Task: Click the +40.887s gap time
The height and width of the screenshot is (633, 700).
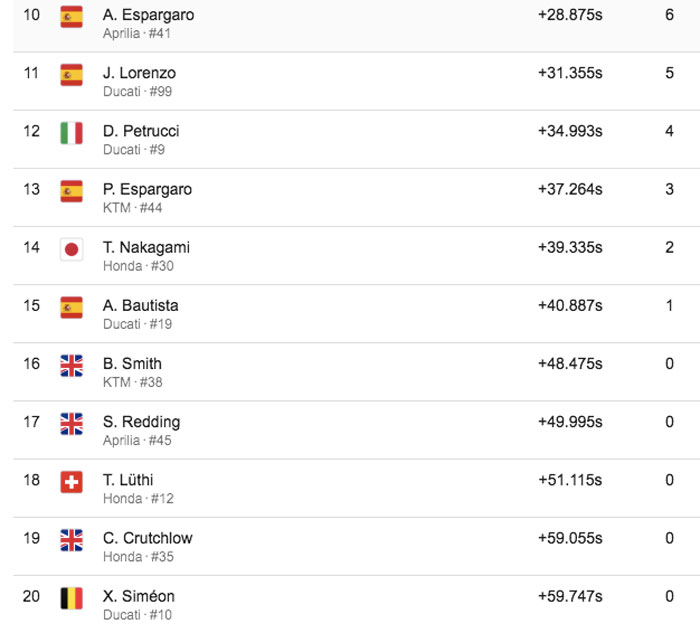Action: [570, 305]
